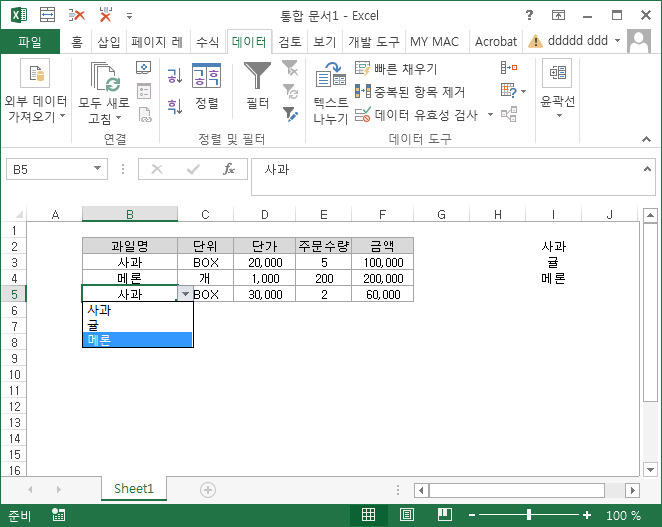Image resolution: width=662 pixels, height=527 pixels.
Task: Sort descending with the bottom sort icon
Action: pos(175,106)
